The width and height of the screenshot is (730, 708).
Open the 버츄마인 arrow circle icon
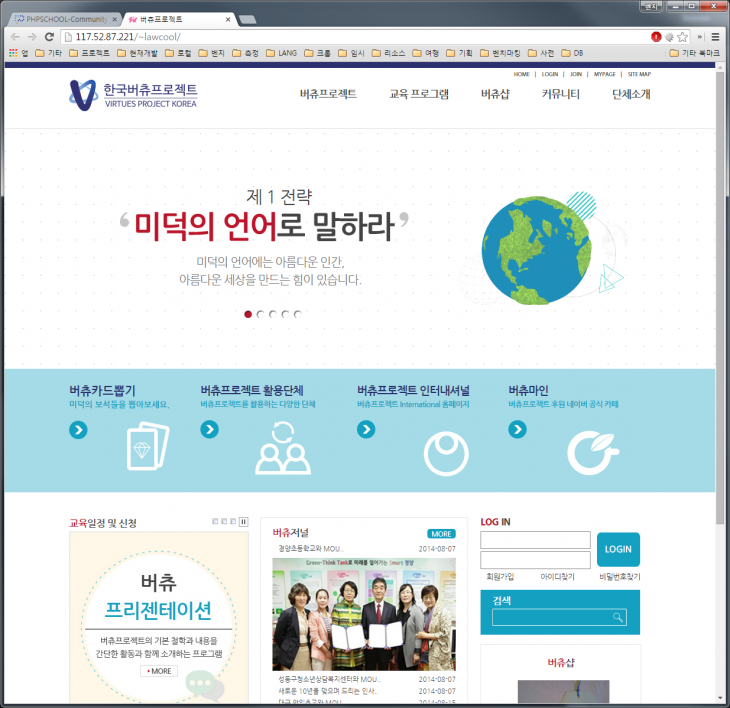[x=517, y=429]
